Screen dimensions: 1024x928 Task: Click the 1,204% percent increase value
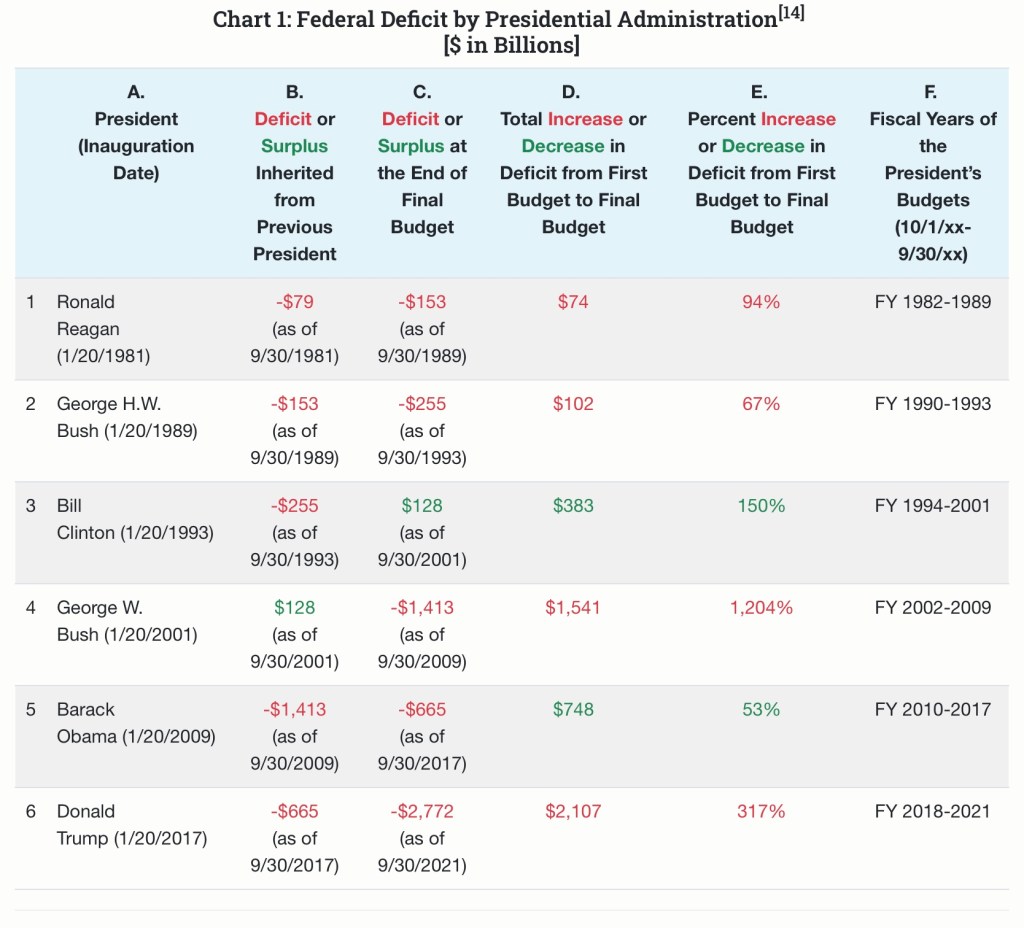[761, 608]
